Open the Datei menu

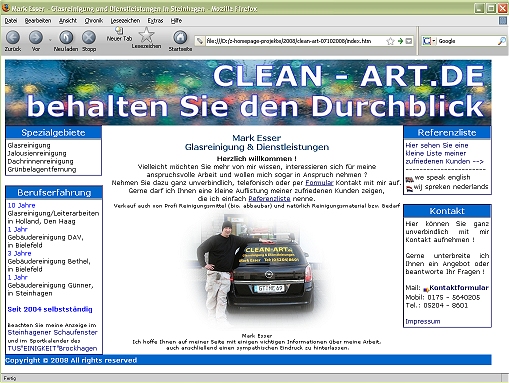coord(11,21)
